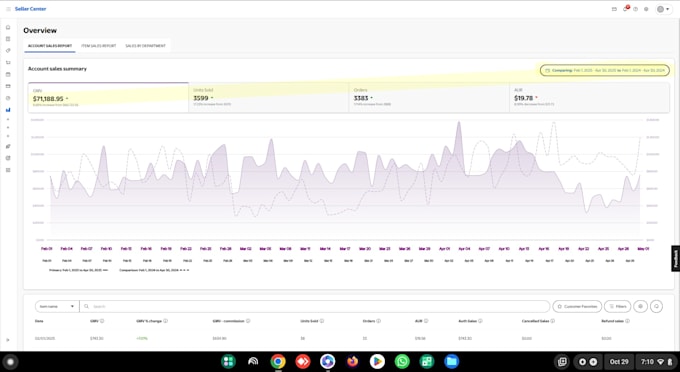Select the Units Sold 3599 metric card

pos(269,98)
